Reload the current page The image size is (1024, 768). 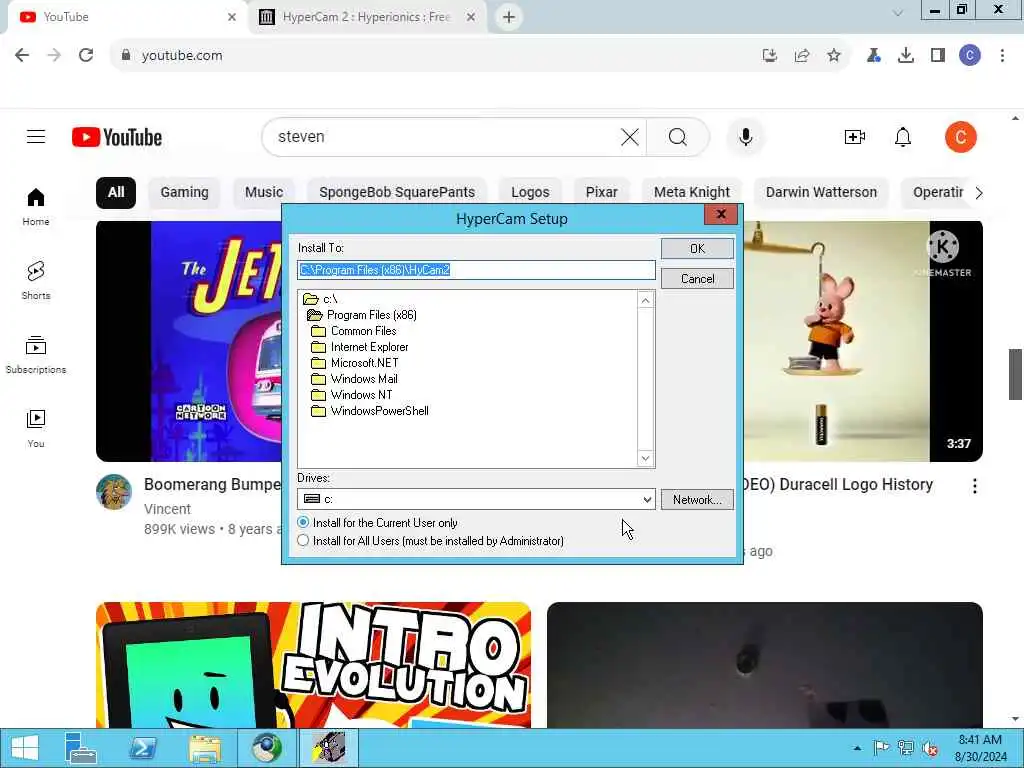click(86, 56)
